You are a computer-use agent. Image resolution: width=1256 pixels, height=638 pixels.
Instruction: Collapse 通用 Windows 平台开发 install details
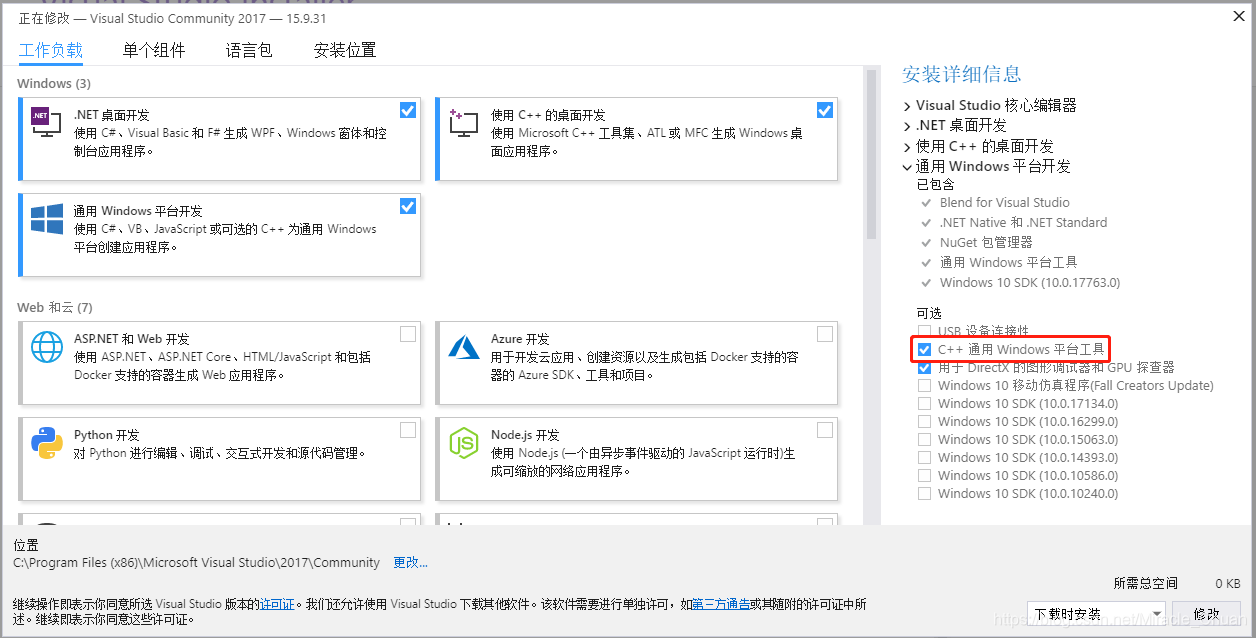907,167
